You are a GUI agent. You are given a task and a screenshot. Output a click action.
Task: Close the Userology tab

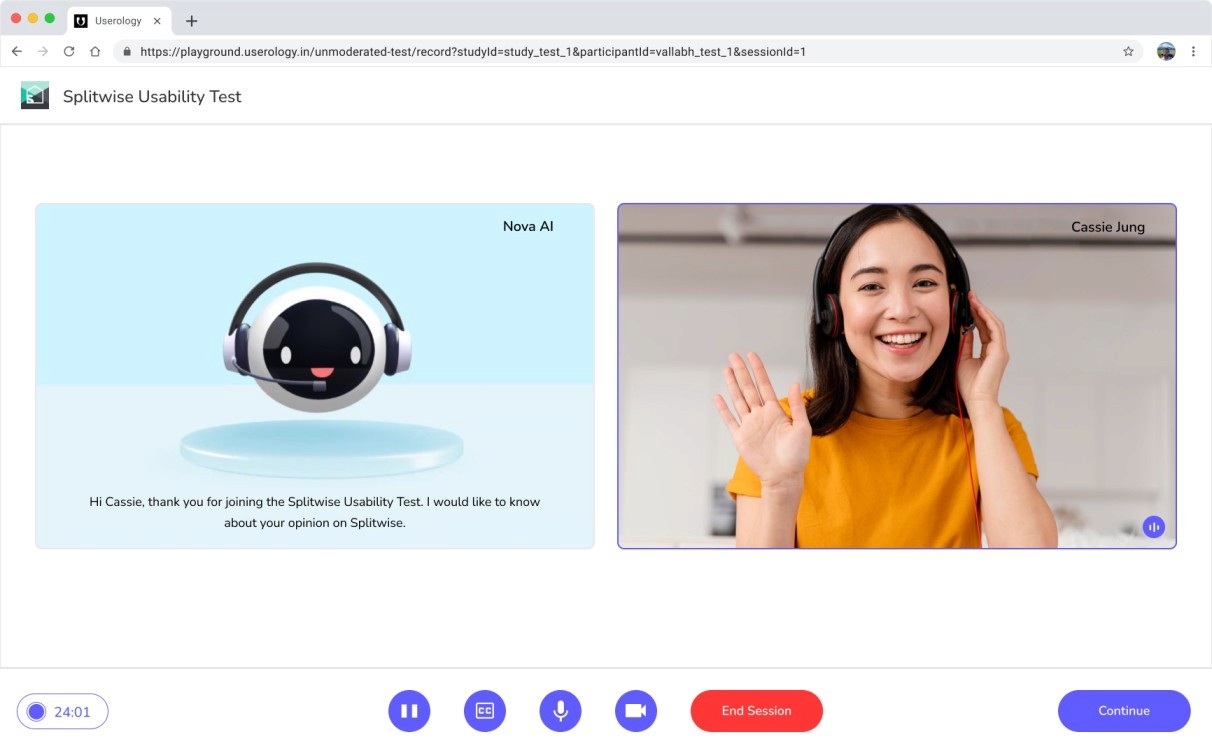pyautogui.click(x=157, y=21)
